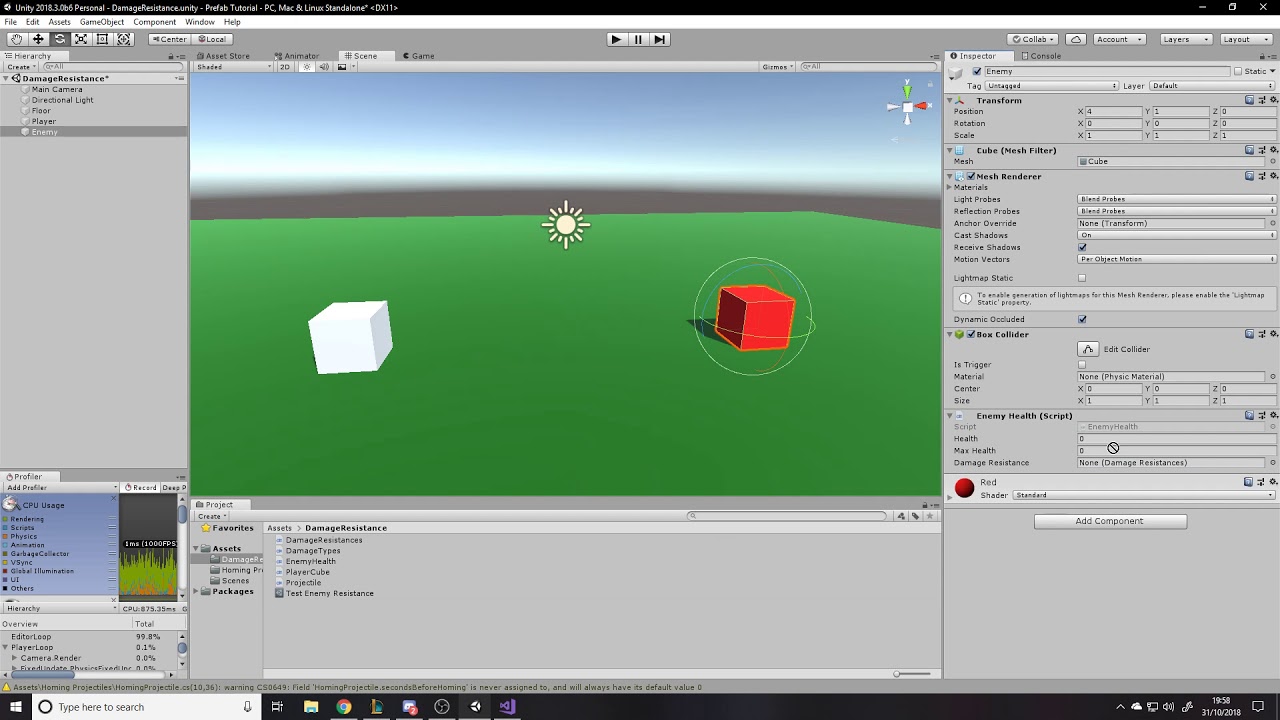Open Red material settings gear
The width and height of the screenshot is (1280, 720).
(x=1273, y=482)
